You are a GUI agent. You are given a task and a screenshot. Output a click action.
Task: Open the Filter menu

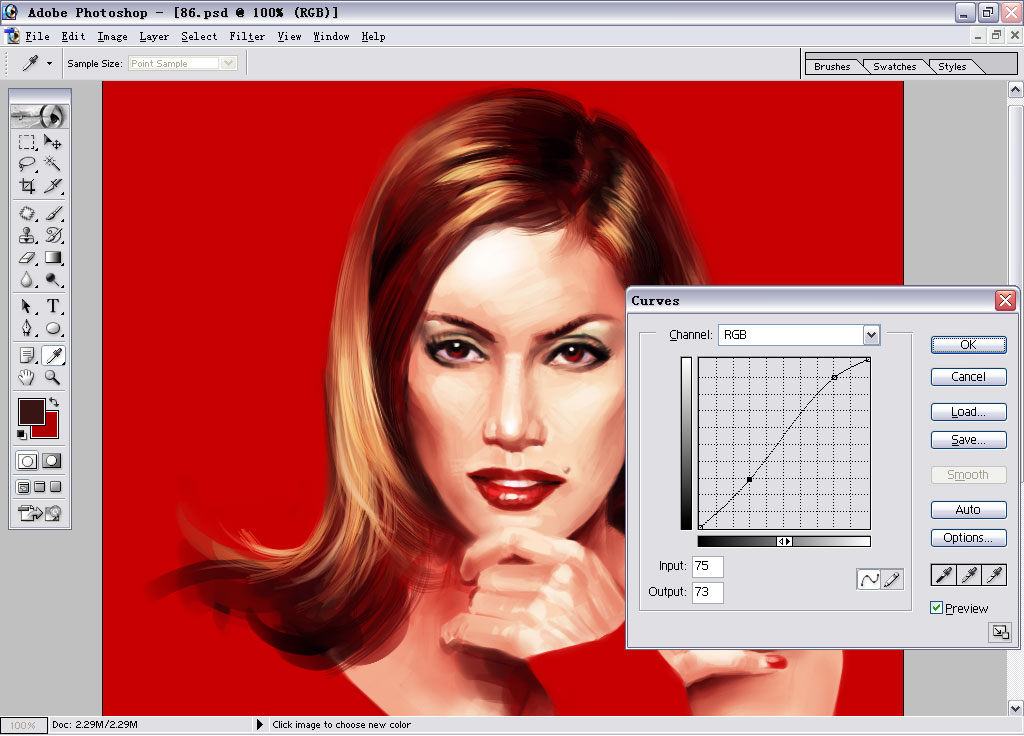tap(247, 37)
